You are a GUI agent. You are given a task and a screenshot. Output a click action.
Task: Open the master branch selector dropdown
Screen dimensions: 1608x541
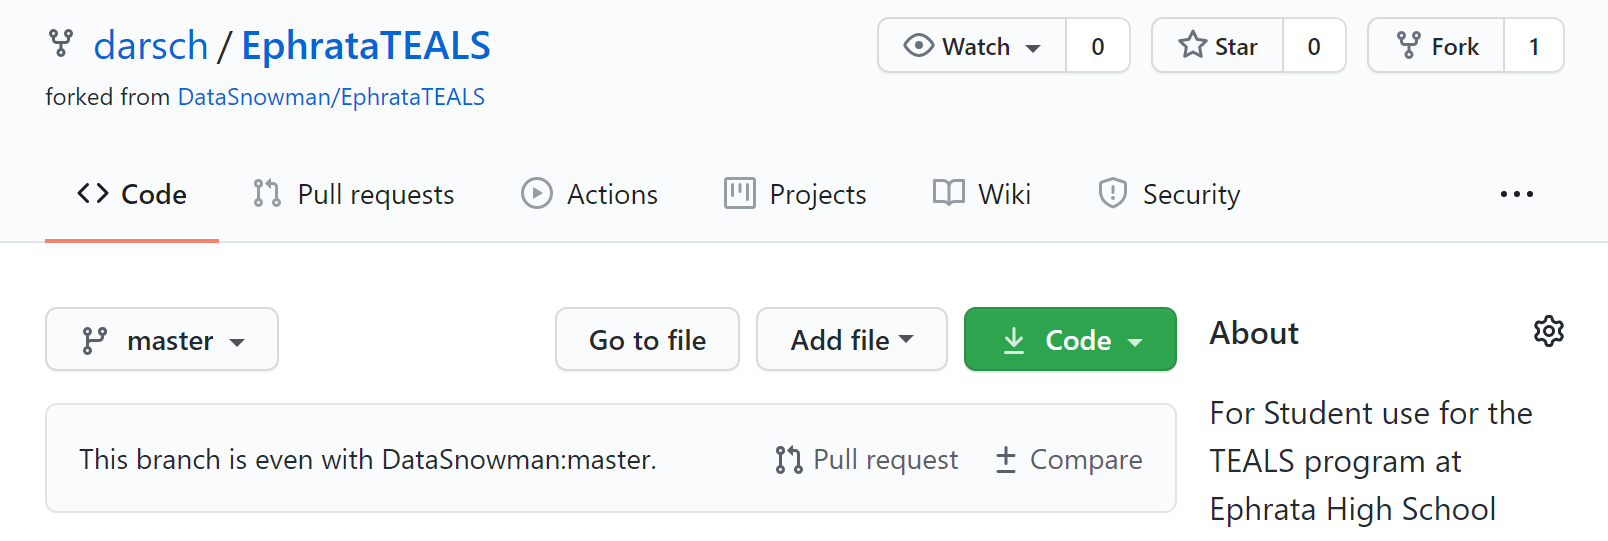[162, 340]
